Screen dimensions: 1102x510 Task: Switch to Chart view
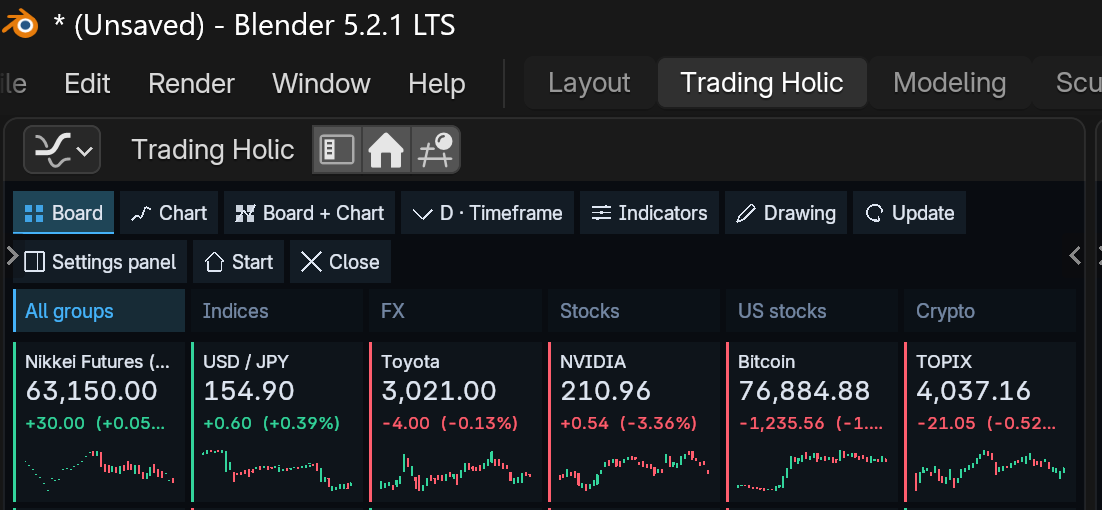coord(169,213)
